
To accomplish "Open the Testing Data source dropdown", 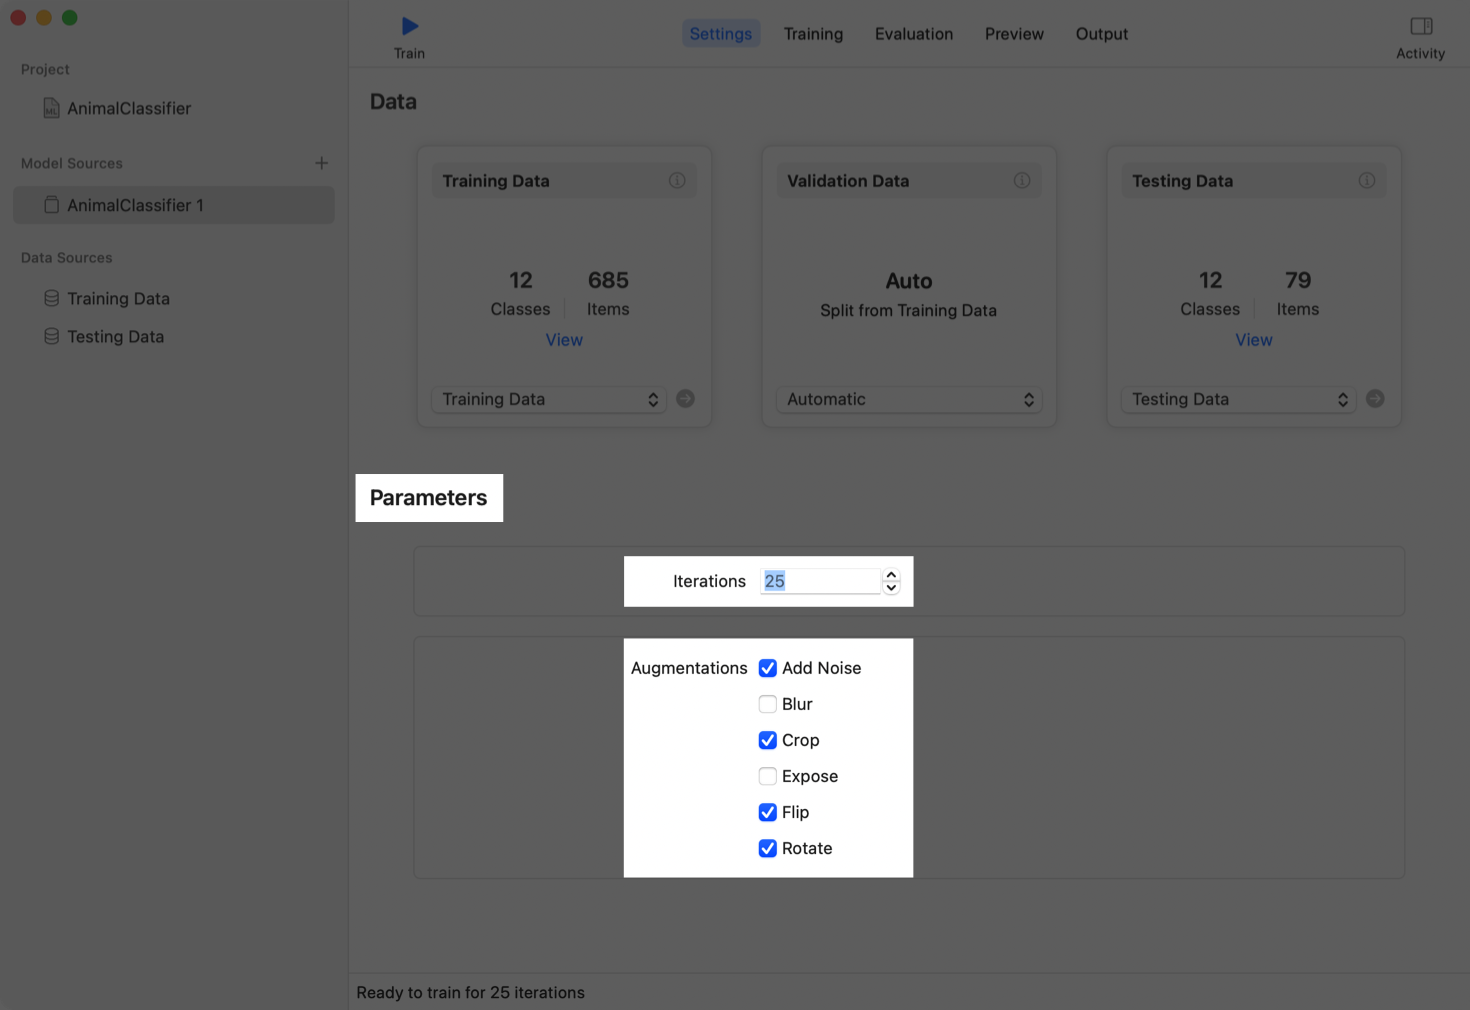I will click(x=1238, y=400).
